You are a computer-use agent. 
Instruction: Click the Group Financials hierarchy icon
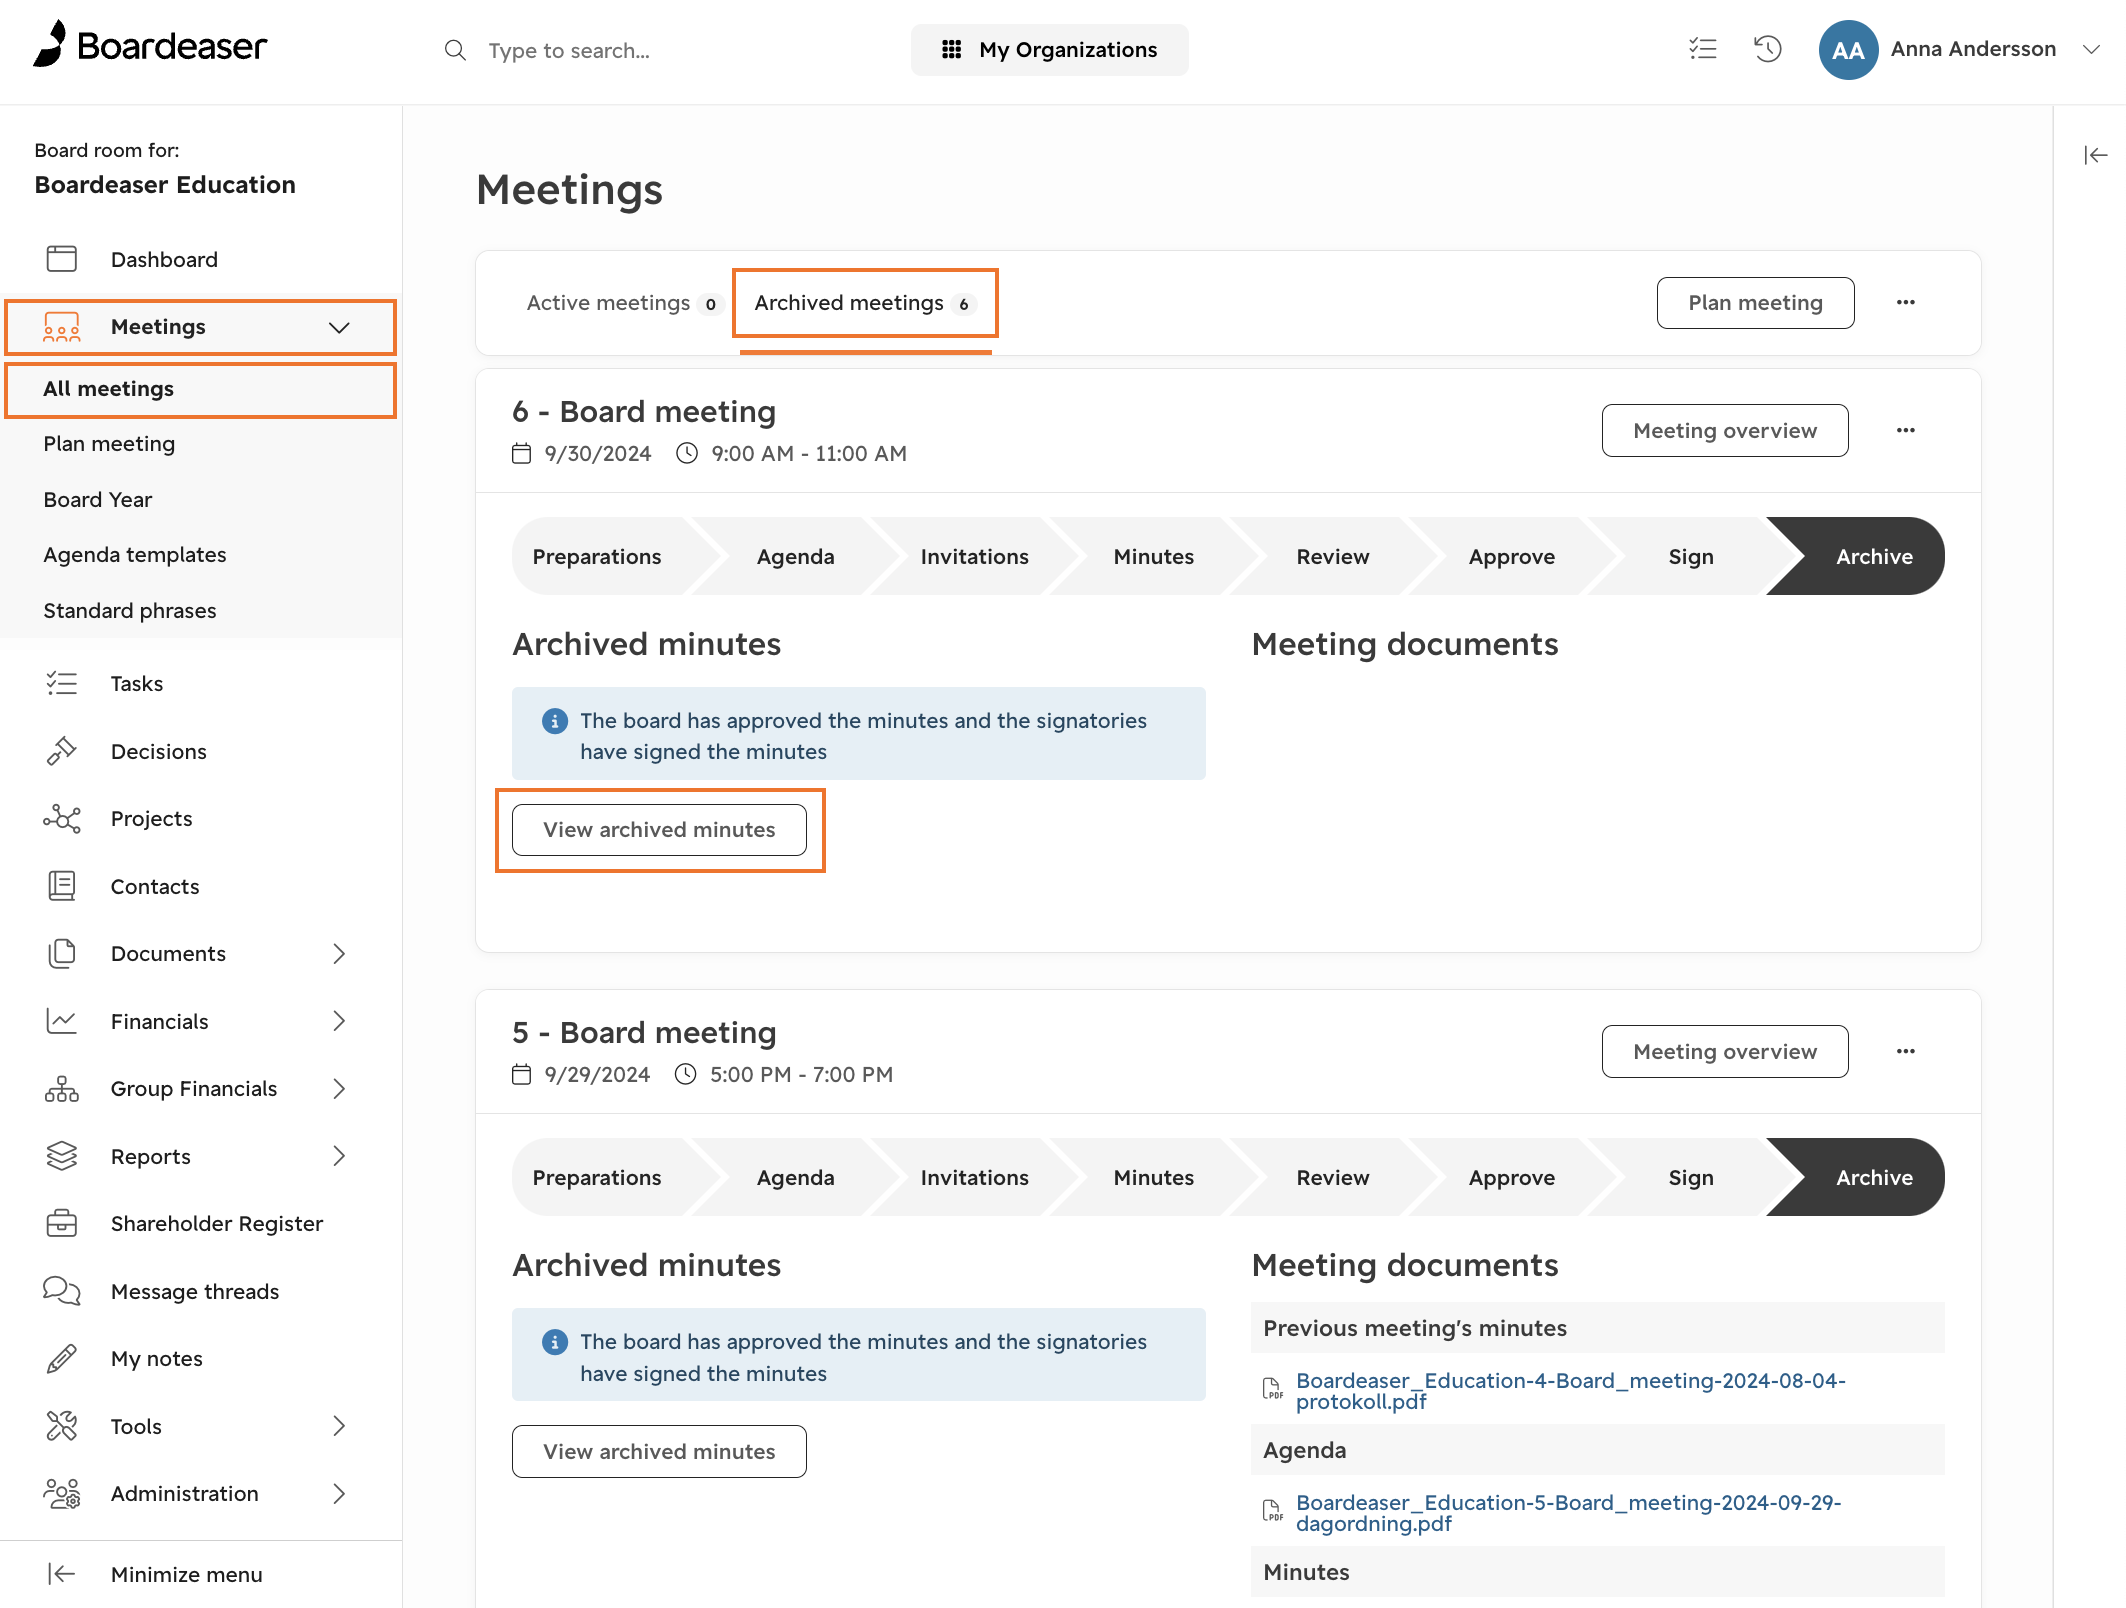click(62, 1089)
